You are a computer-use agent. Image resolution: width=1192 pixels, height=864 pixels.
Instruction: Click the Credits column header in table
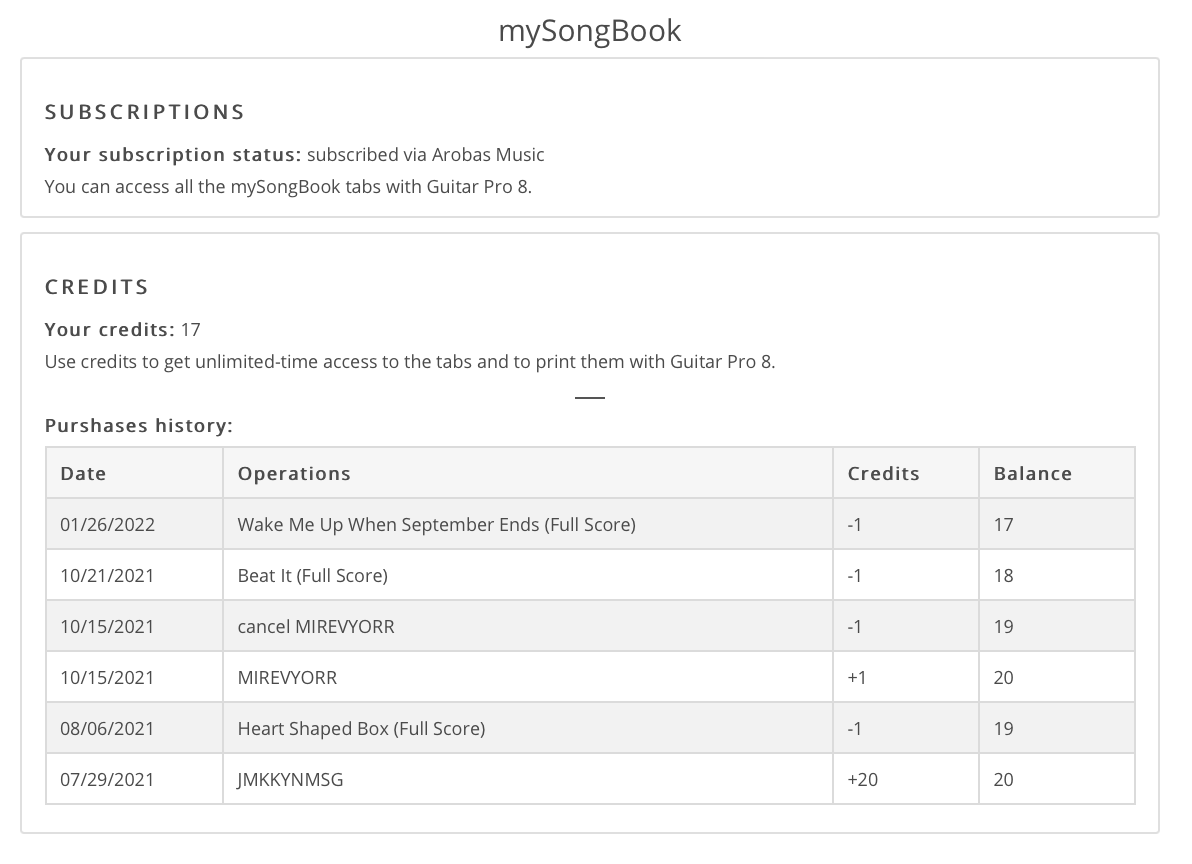(x=883, y=473)
